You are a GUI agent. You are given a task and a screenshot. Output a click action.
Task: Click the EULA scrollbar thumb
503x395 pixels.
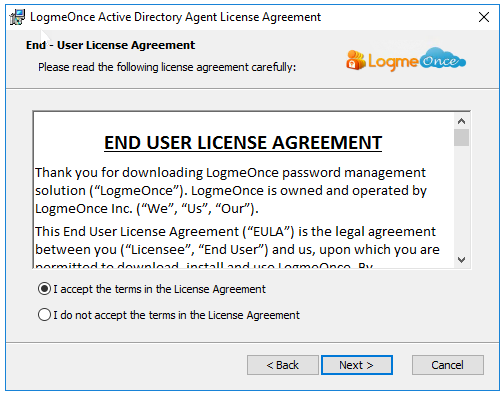pos(461,137)
